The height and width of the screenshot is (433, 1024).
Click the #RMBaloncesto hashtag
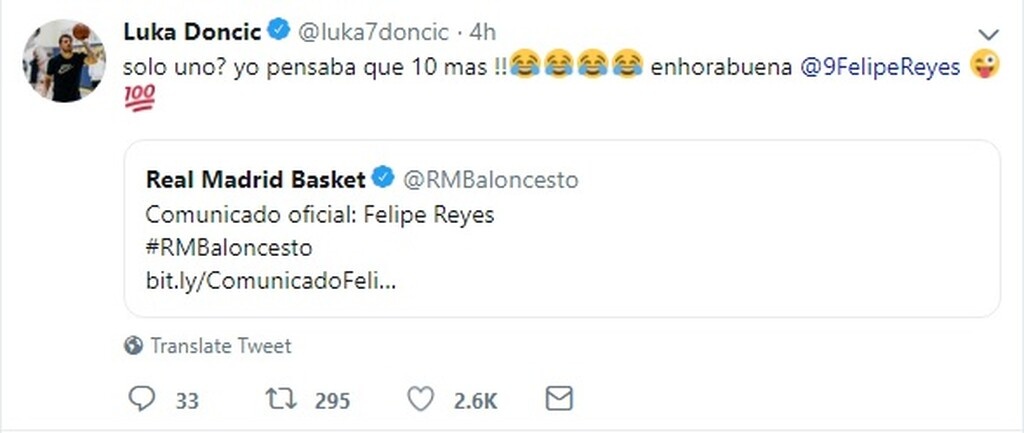(229, 247)
